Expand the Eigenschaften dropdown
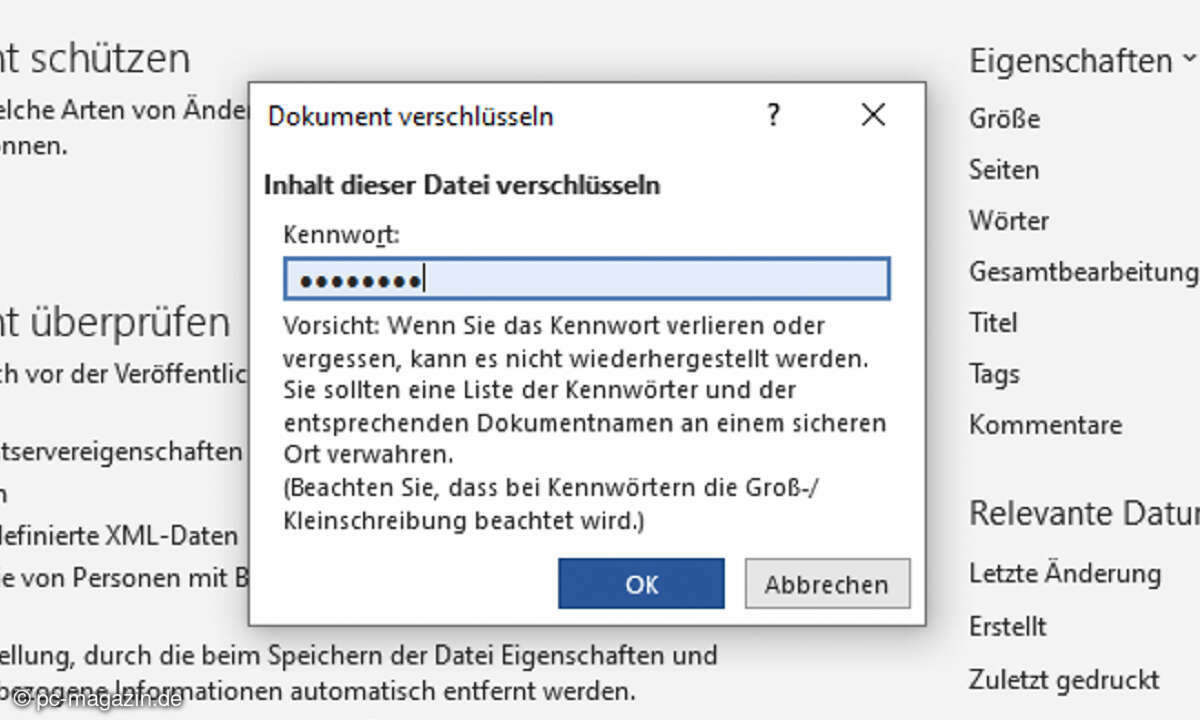The height and width of the screenshot is (720, 1200). [1083, 61]
